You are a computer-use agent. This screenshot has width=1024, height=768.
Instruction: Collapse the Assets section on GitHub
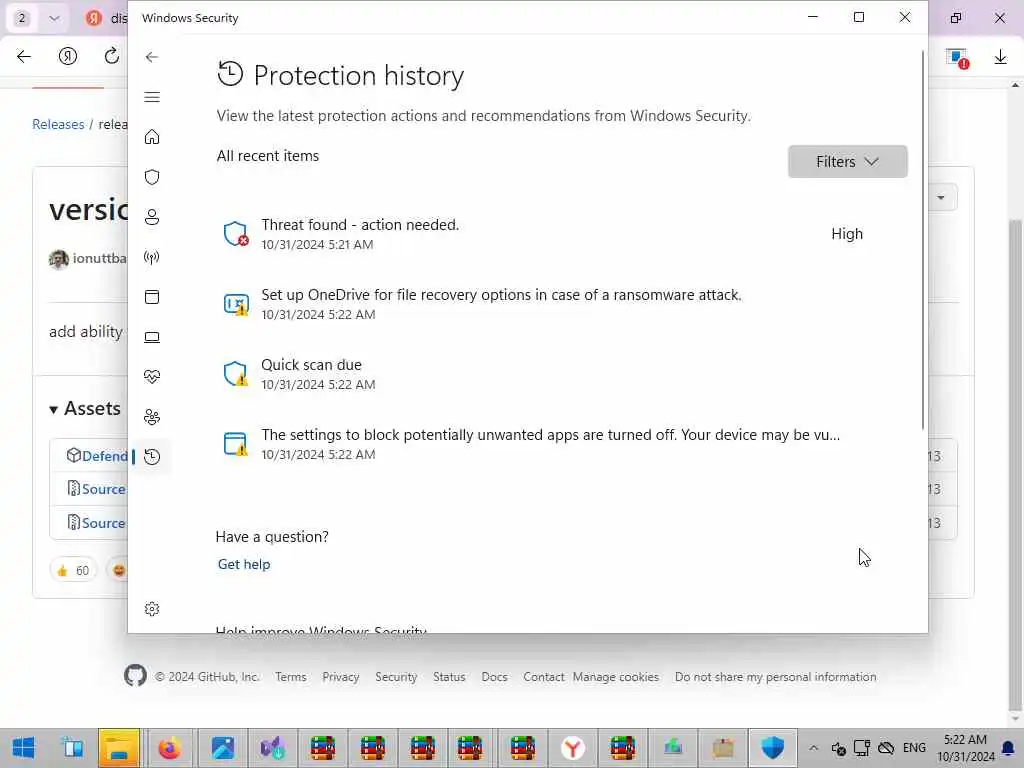(x=54, y=409)
